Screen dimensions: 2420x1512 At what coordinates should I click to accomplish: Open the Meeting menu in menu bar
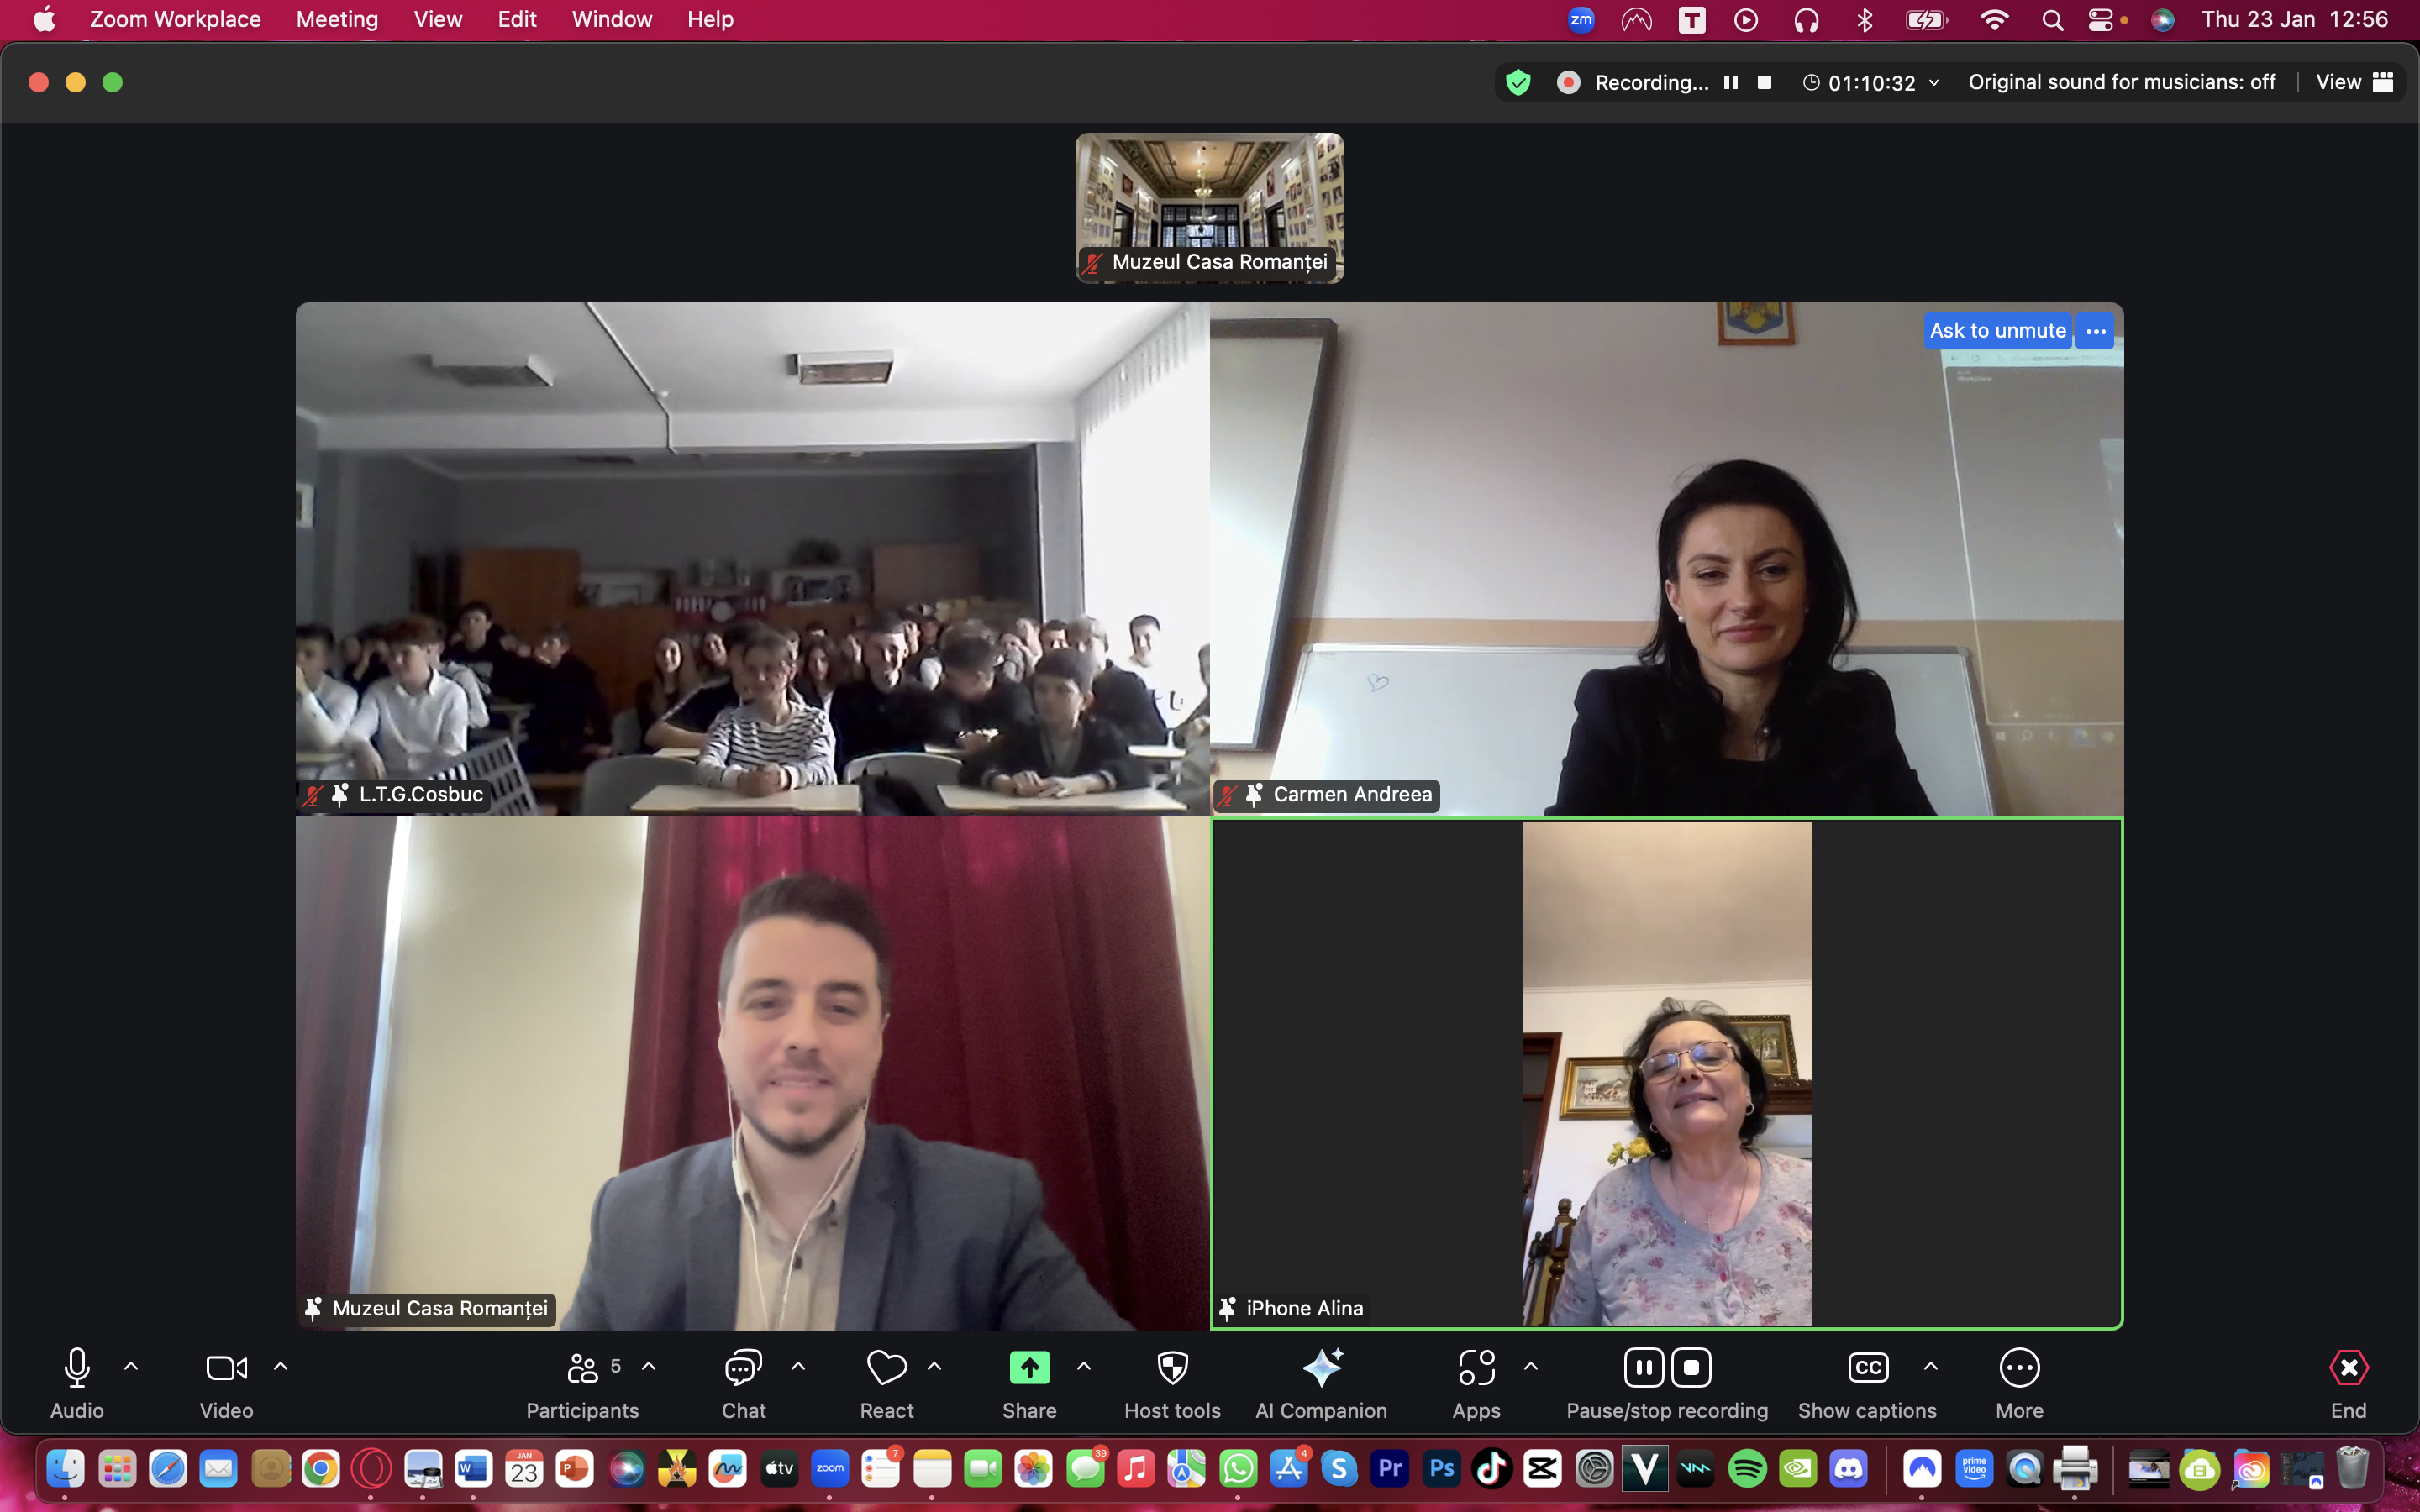coord(337,19)
